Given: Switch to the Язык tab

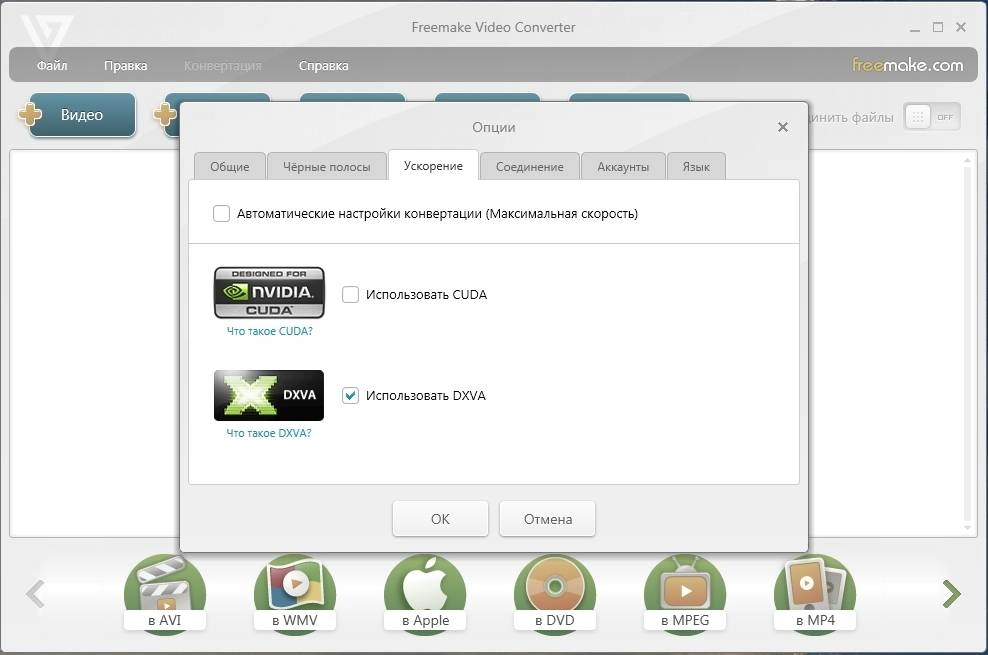Looking at the screenshot, I should point(696,167).
